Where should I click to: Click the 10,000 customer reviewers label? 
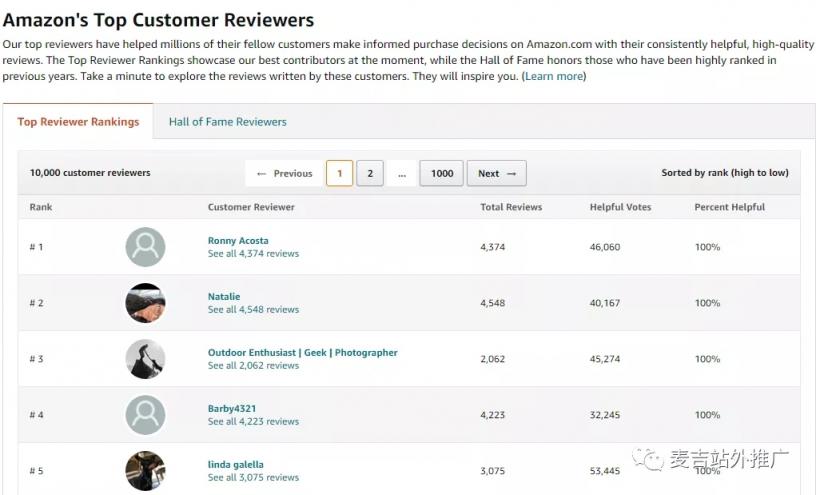(90, 172)
